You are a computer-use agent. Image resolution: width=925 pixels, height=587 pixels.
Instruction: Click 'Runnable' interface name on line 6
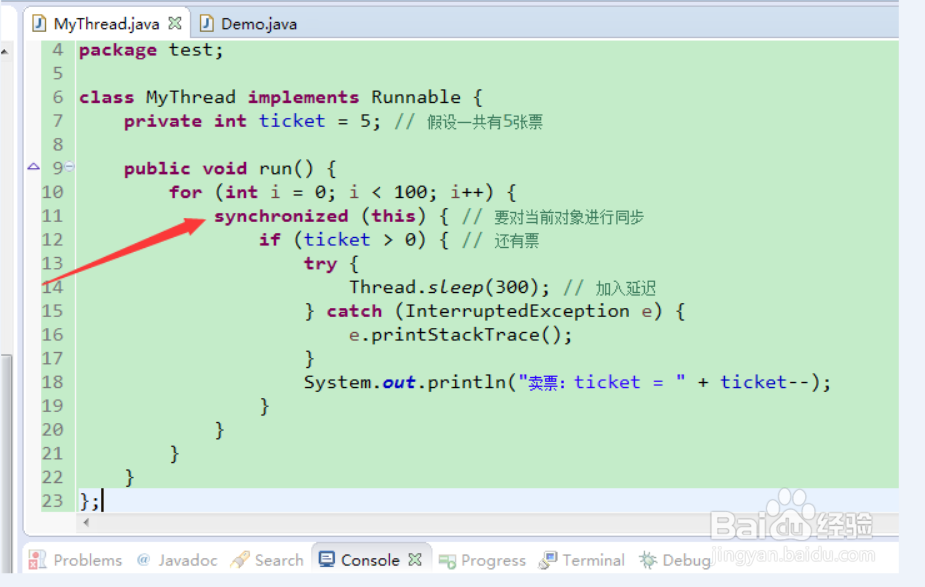(416, 97)
